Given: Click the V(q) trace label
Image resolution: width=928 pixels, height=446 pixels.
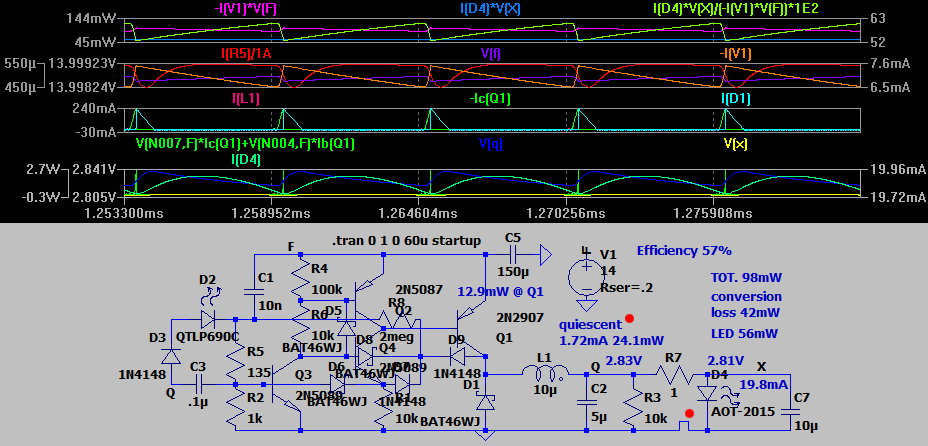Looking at the screenshot, I should pyautogui.click(x=490, y=144).
